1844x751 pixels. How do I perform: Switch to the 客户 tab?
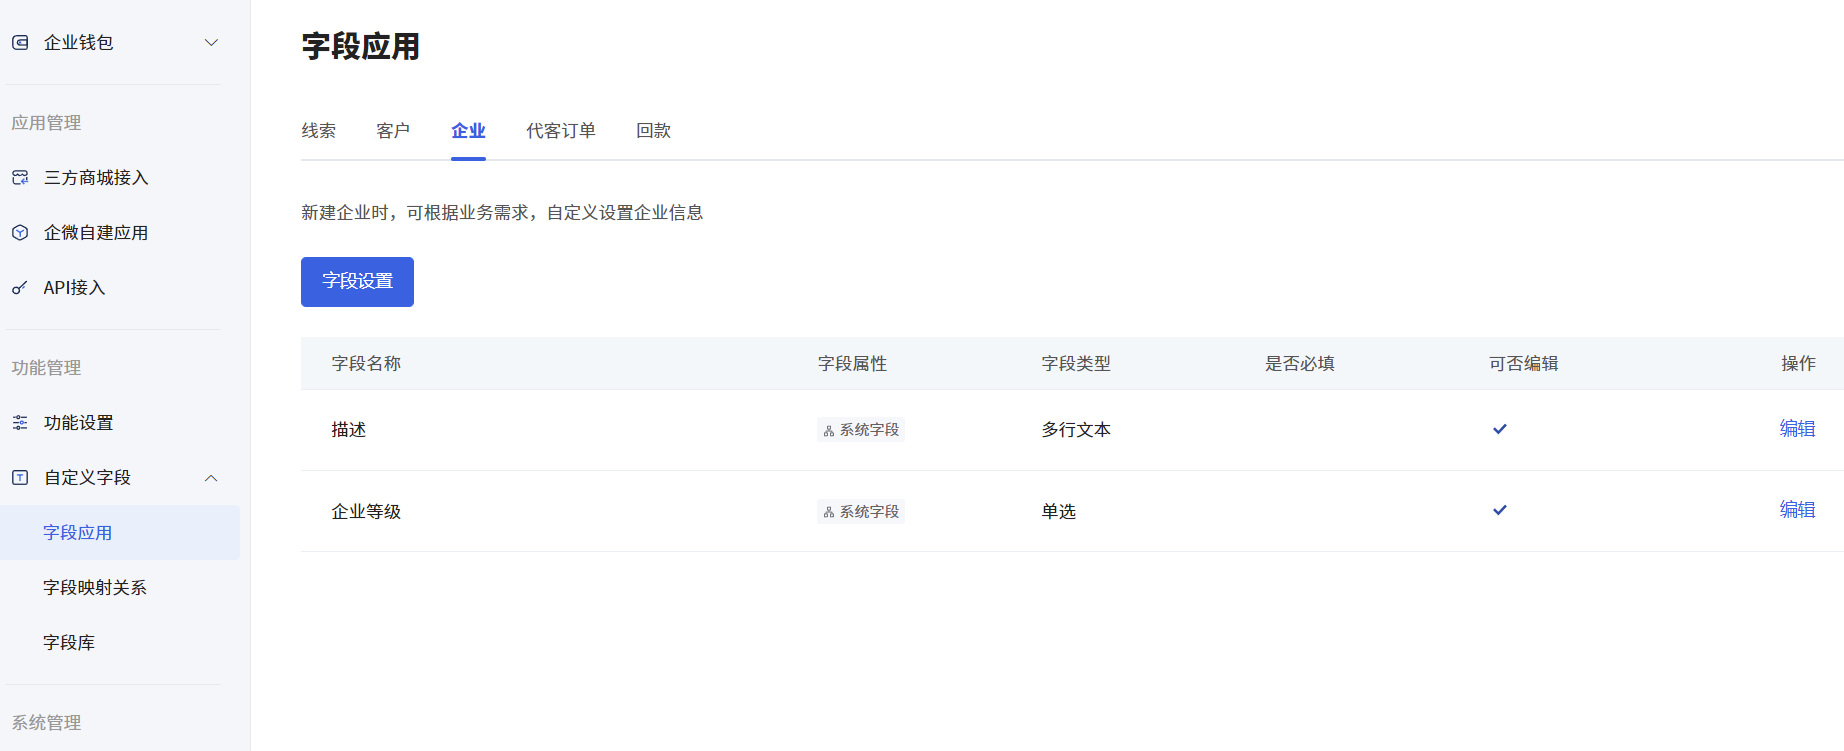click(x=393, y=131)
